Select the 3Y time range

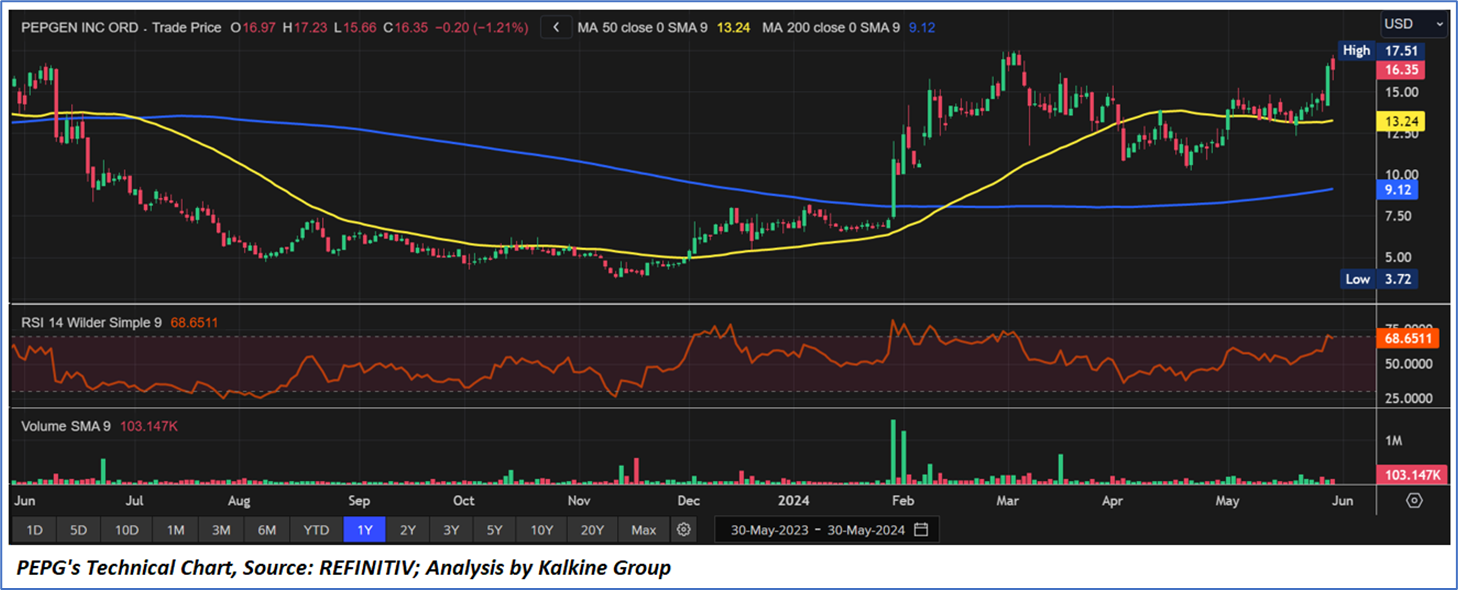(x=451, y=529)
